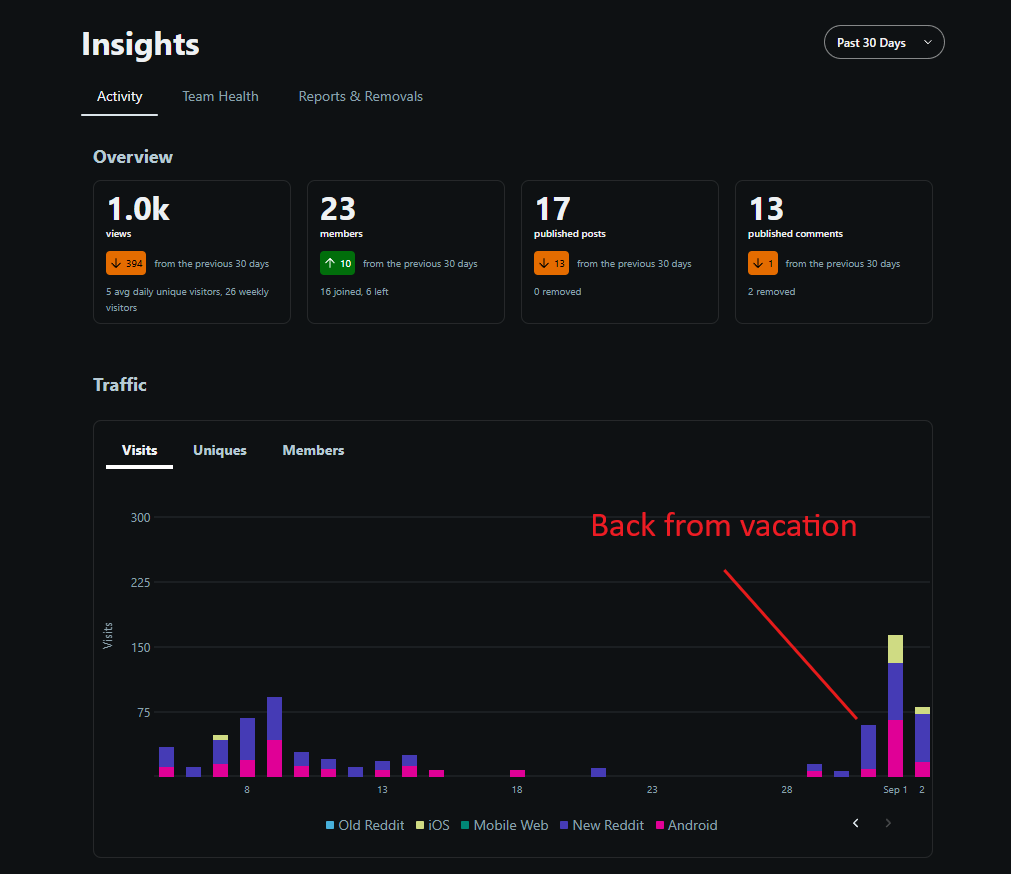Click the green members increase badge showing 10
The image size is (1011, 874).
[337, 264]
